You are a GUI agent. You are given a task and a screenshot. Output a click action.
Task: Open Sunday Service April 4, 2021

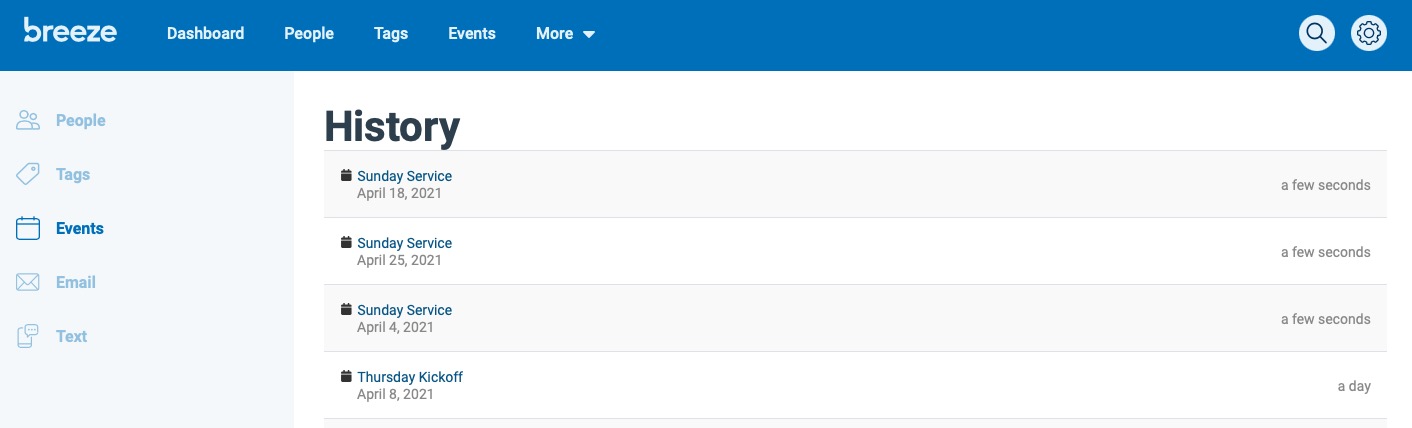404,310
